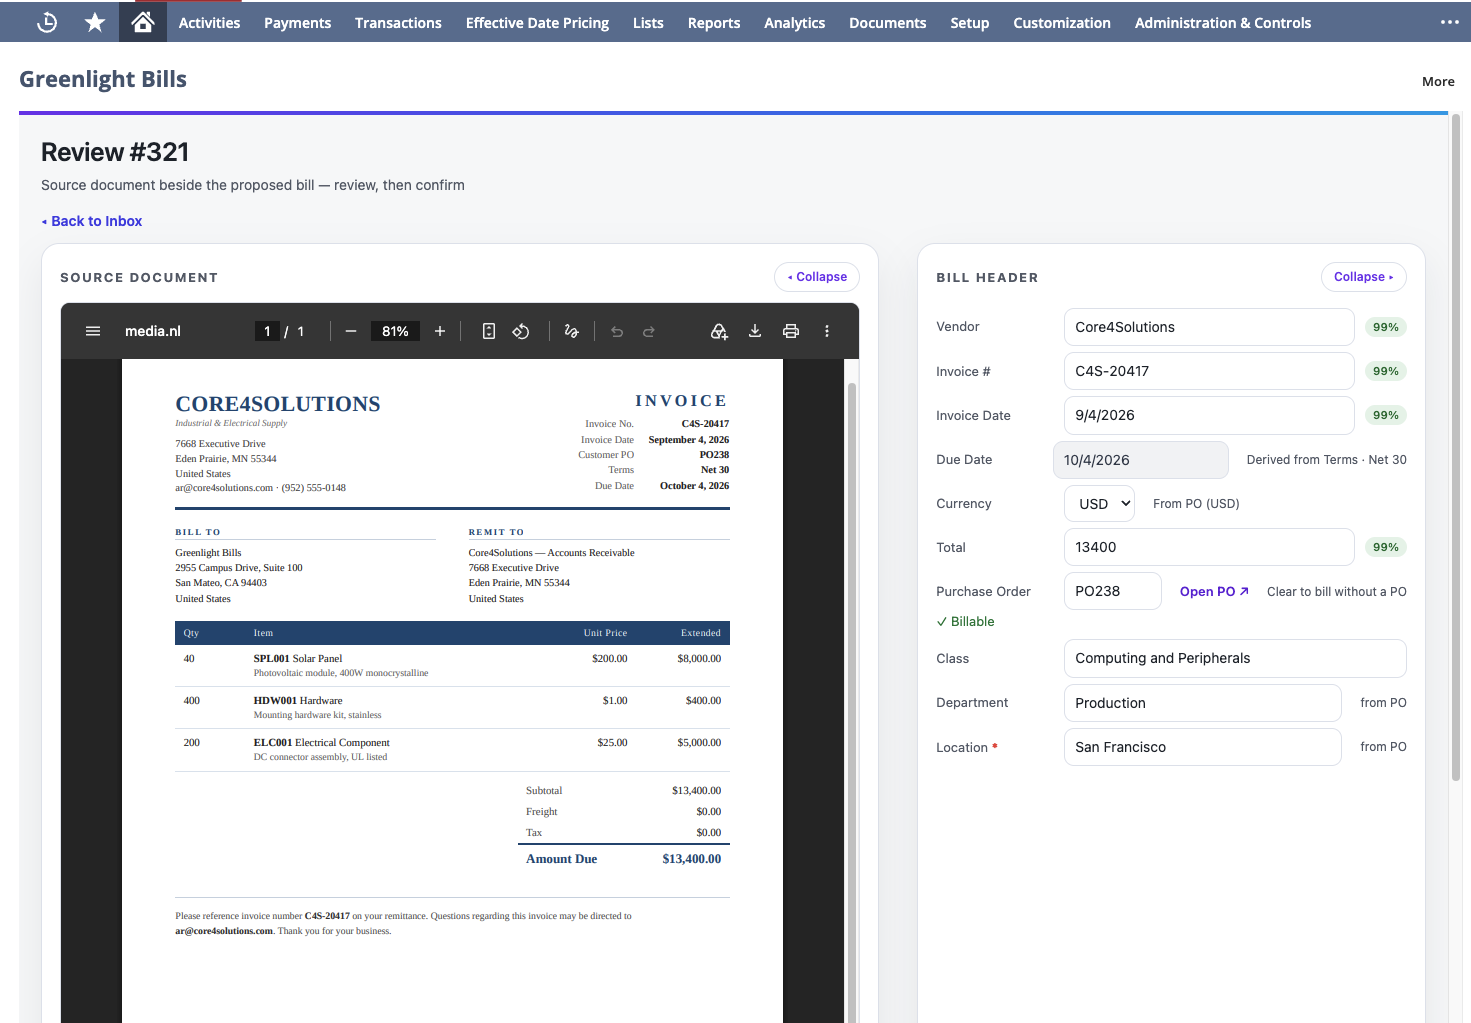Click the PDF undo arrow

point(617,331)
